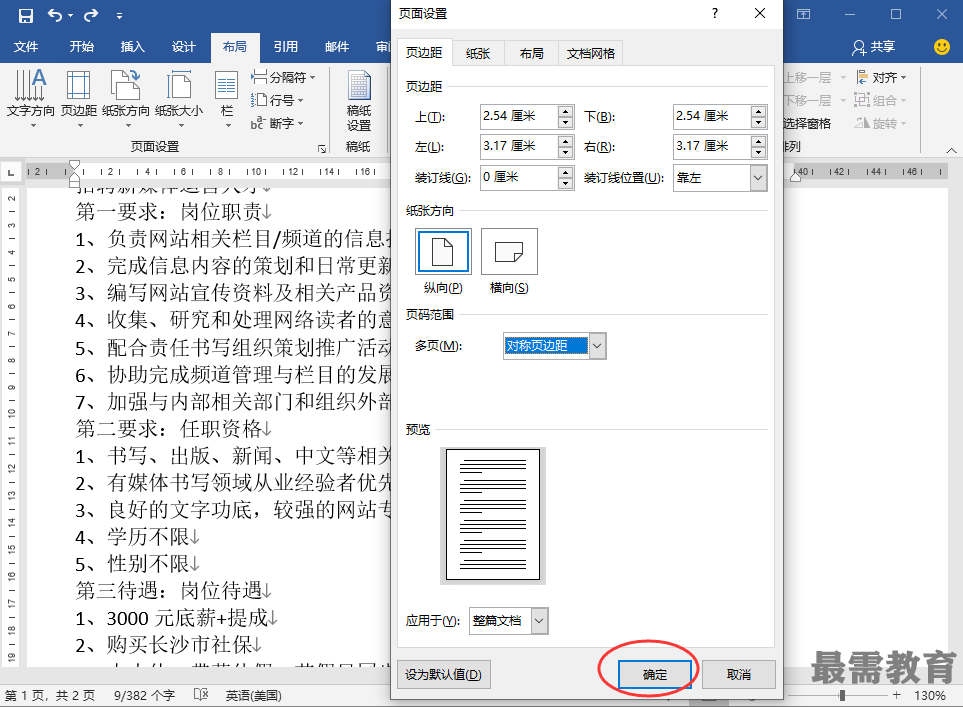Click the 英语(美国) language indicator

click(x=254, y=695)
